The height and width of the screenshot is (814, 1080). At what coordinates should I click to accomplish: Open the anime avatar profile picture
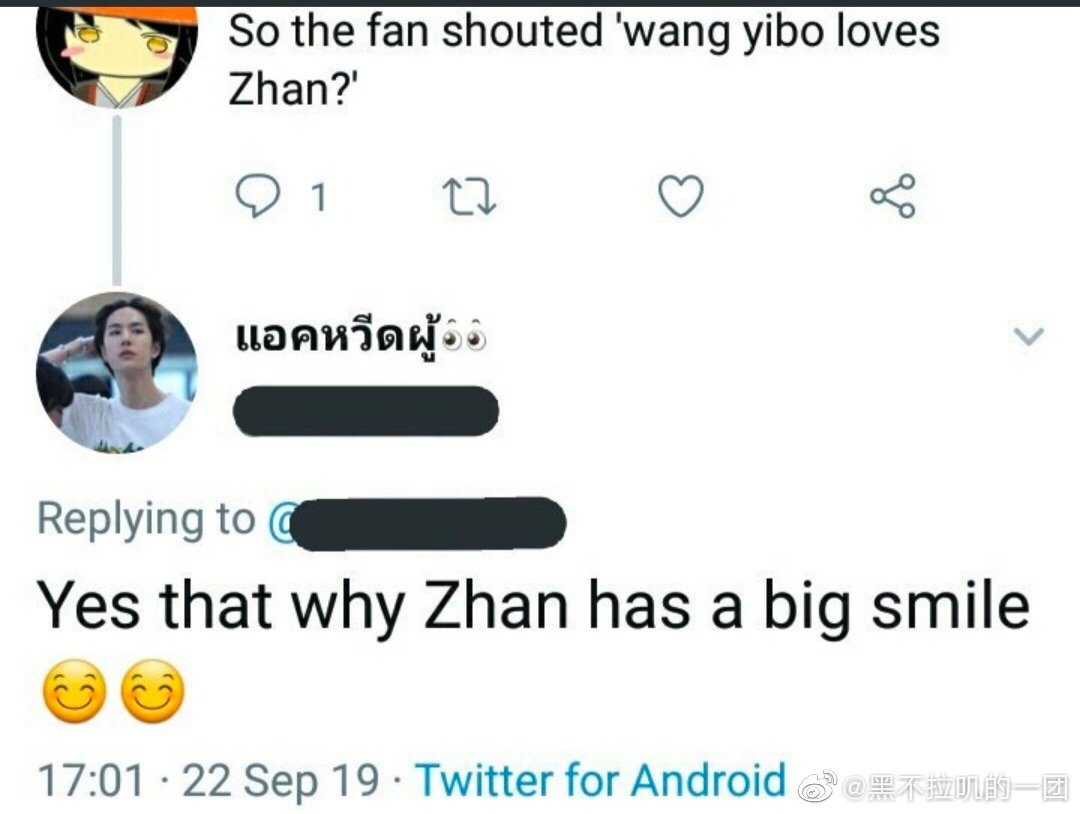117,54
